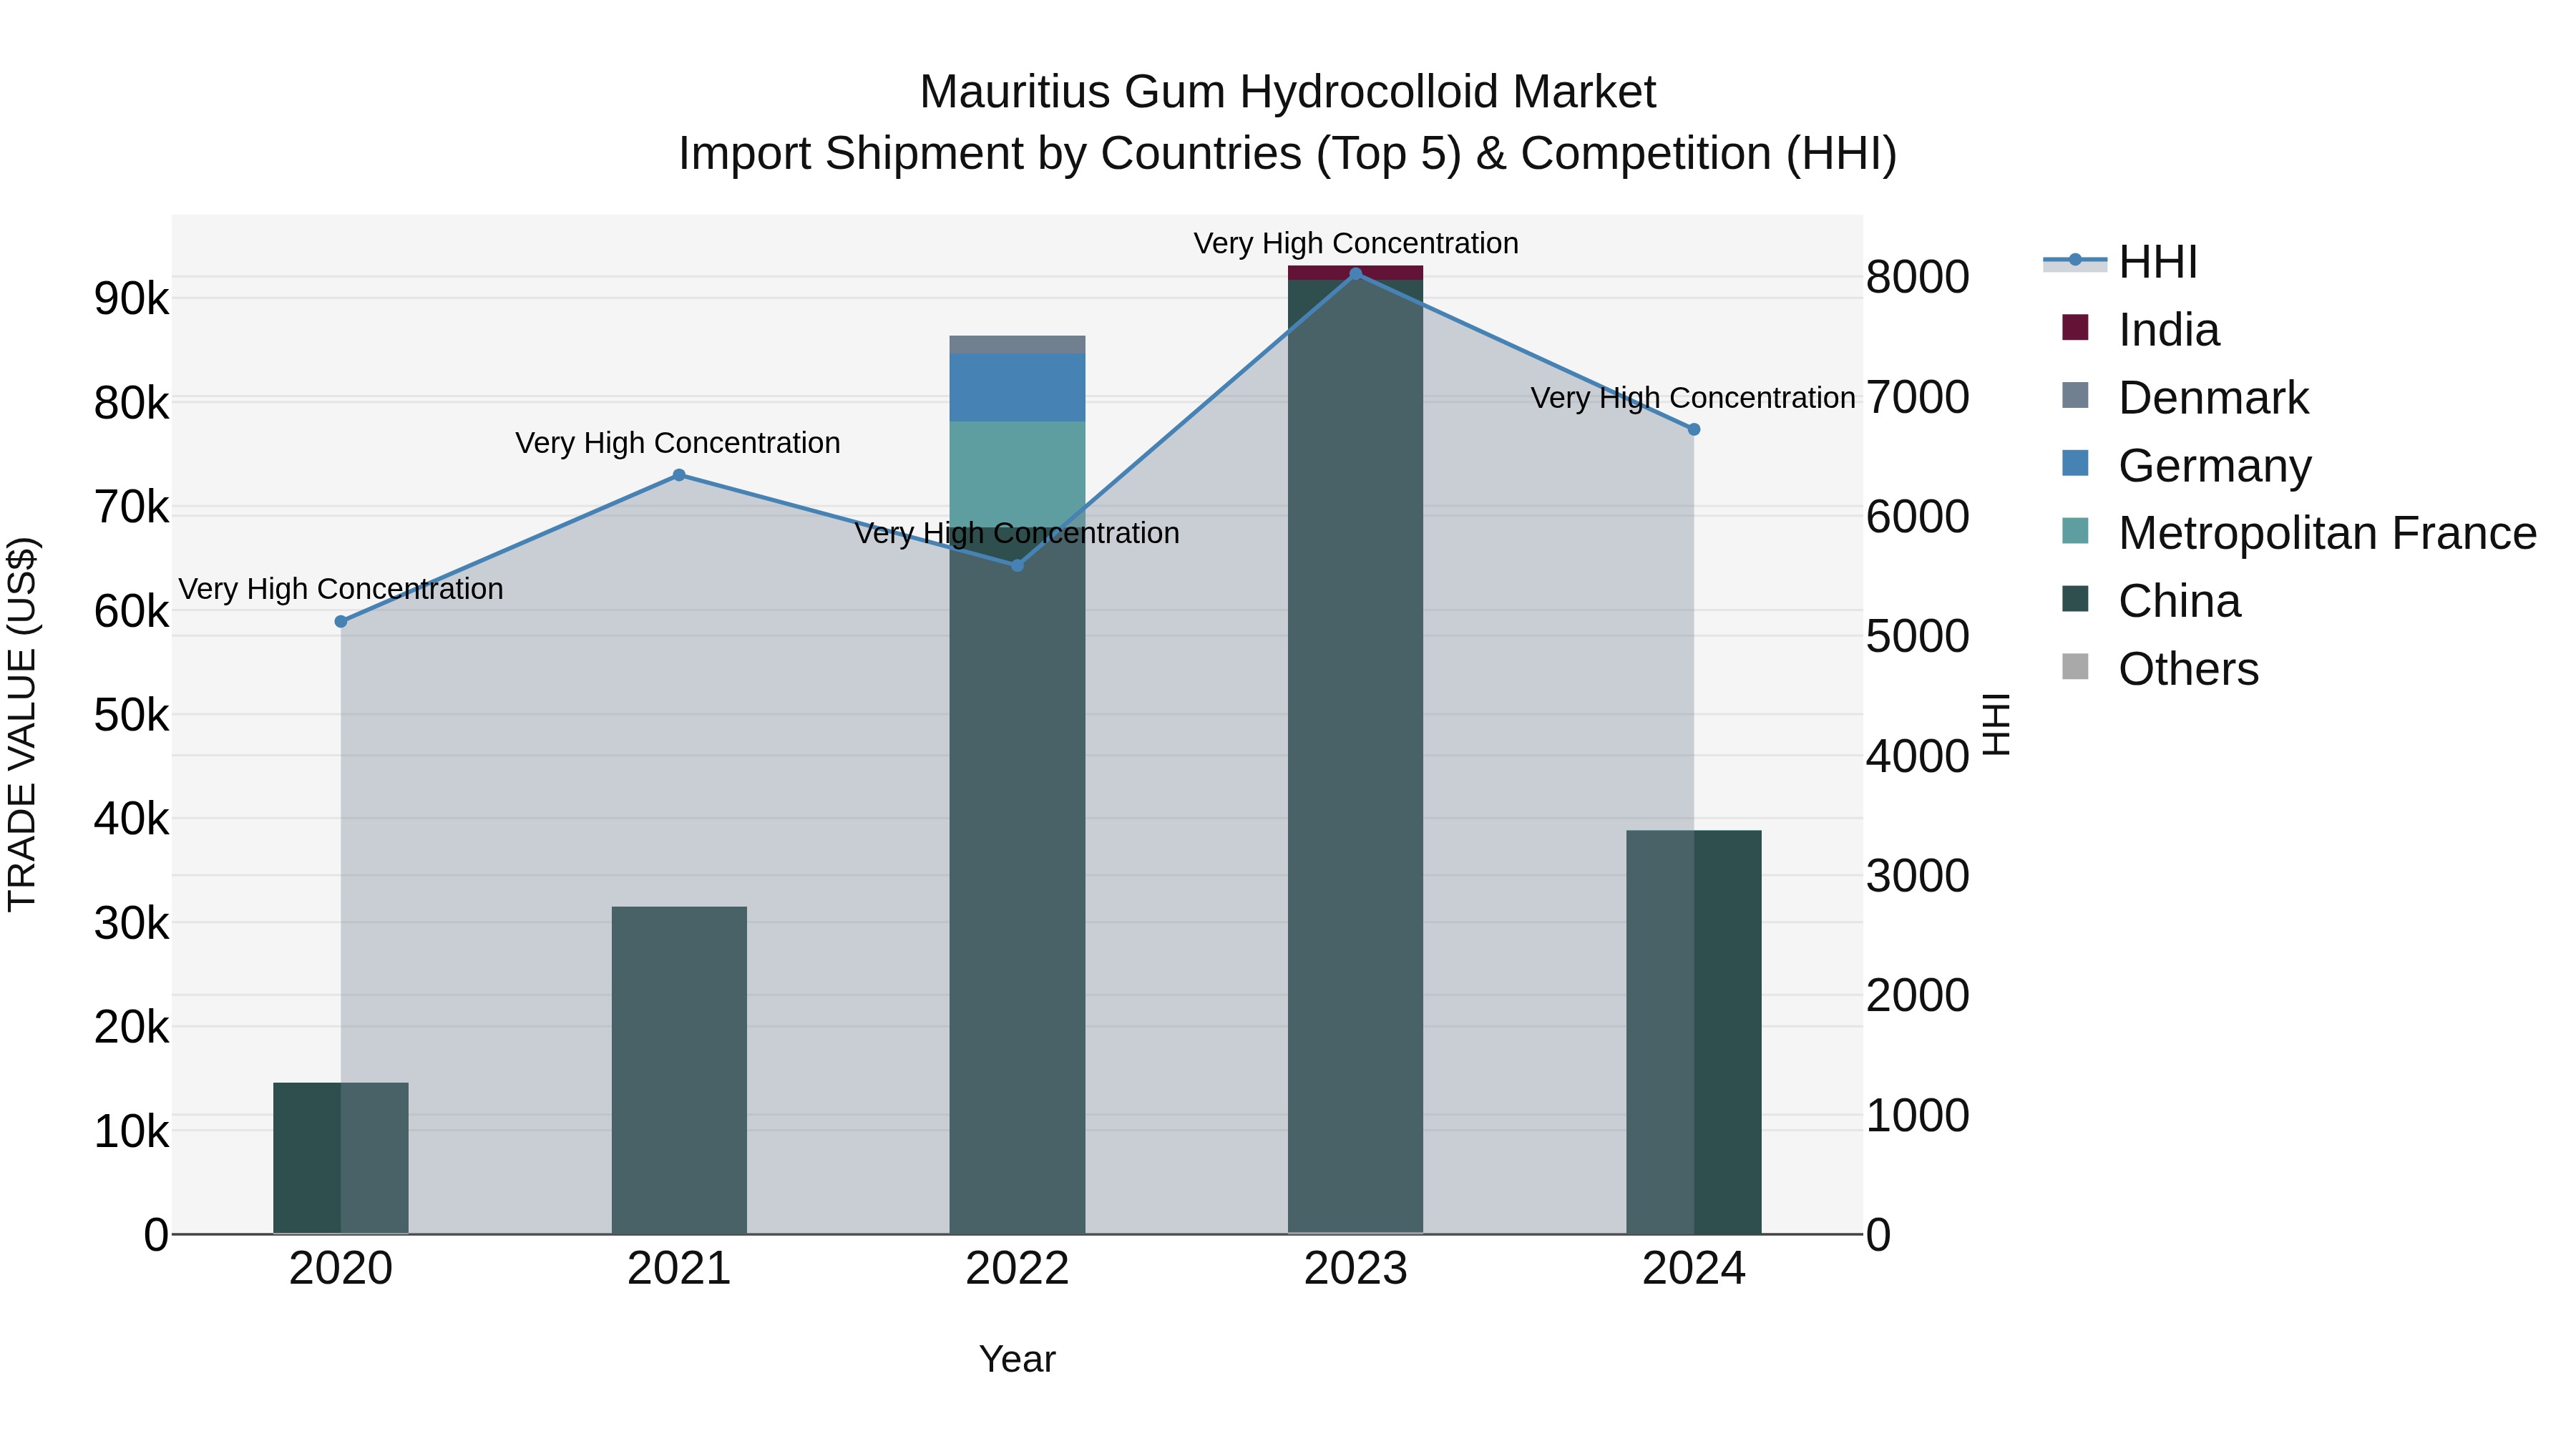Toggle the Germany legend entry

[x=2187, y=466]
